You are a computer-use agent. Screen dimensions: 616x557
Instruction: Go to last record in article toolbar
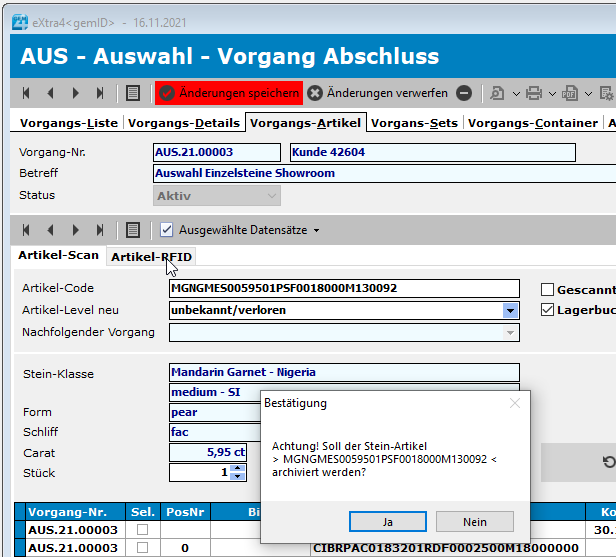coord(100,230)
